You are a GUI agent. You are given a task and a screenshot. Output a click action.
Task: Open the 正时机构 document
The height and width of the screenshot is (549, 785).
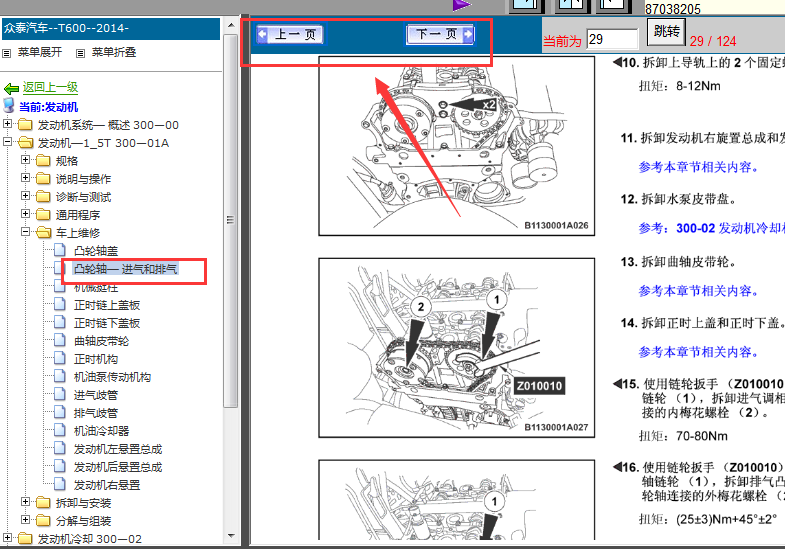[96, 359]
